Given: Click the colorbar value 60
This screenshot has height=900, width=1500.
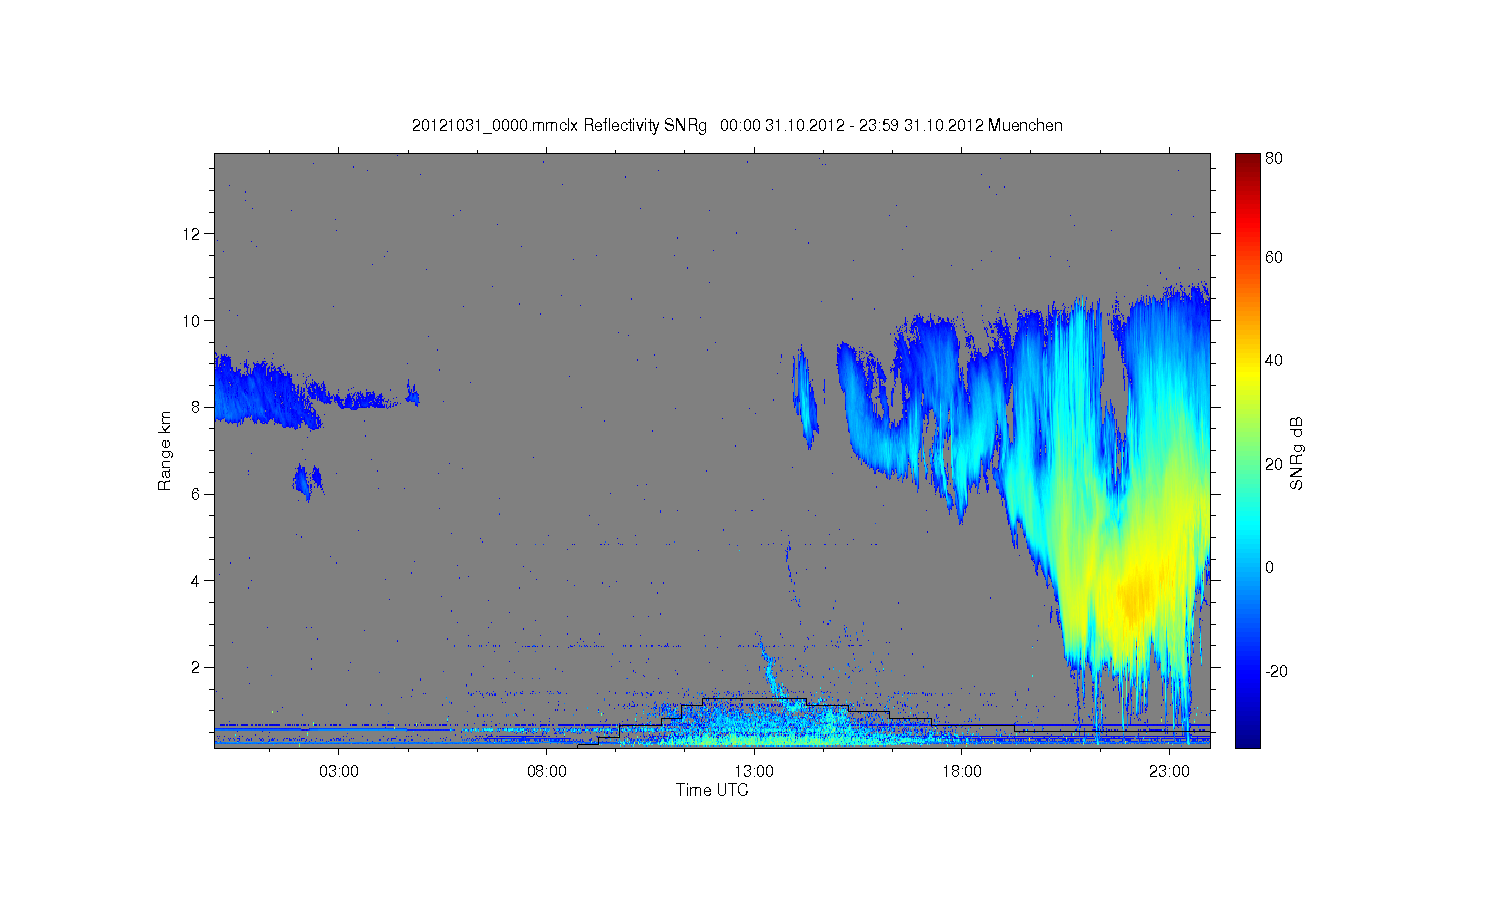Looking at the screenshot, I should [x=1274, y=257].
